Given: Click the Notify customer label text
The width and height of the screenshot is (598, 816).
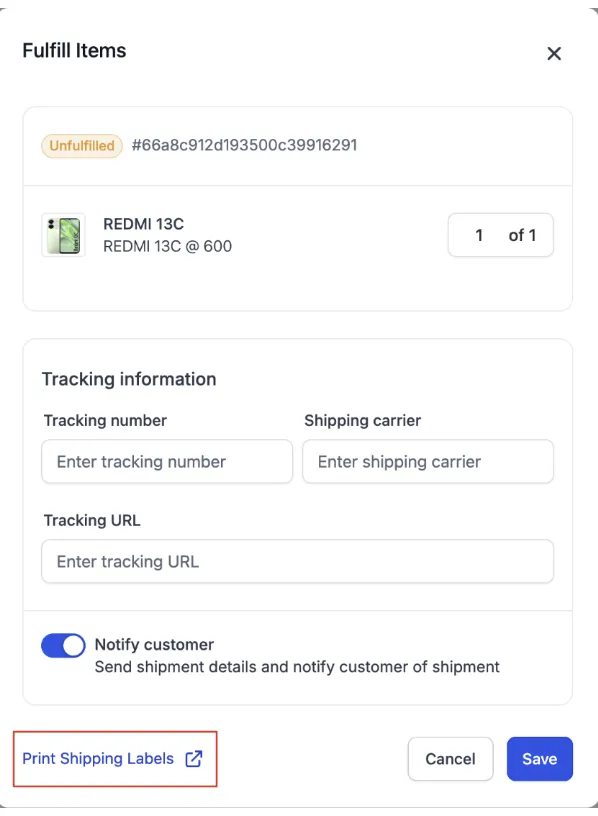Looking at the screenshot, I should coord(154,645).
